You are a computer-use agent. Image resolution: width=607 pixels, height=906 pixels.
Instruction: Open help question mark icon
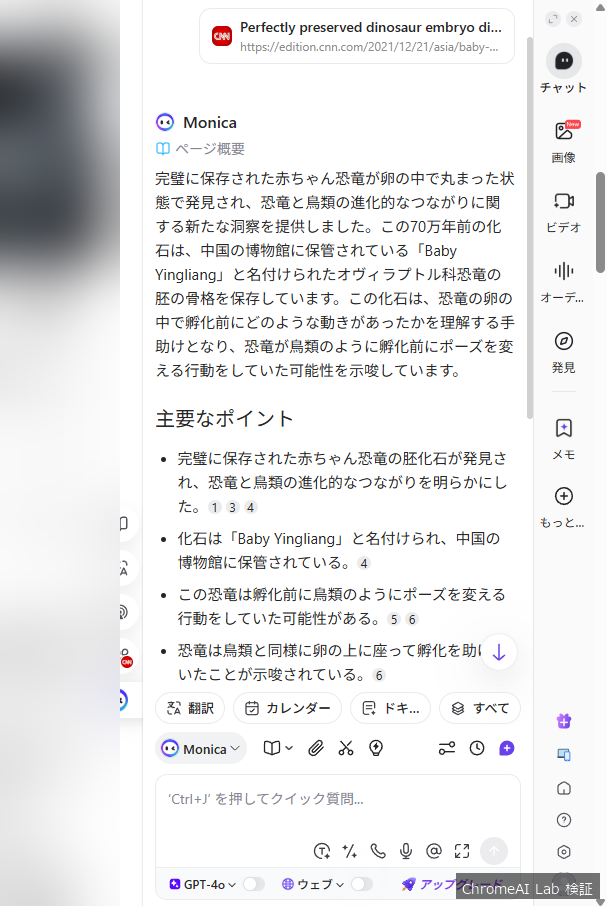[x=564, y=820]
